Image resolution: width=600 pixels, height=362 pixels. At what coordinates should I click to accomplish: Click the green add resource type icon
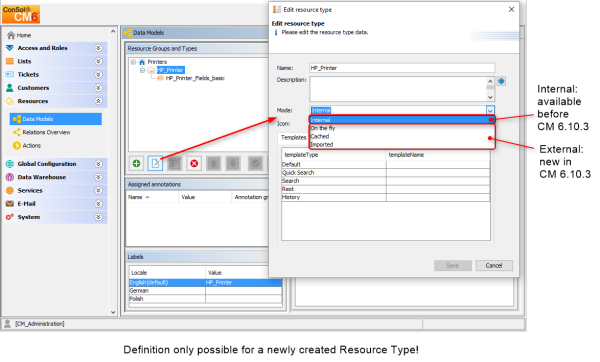coord(136,164)
